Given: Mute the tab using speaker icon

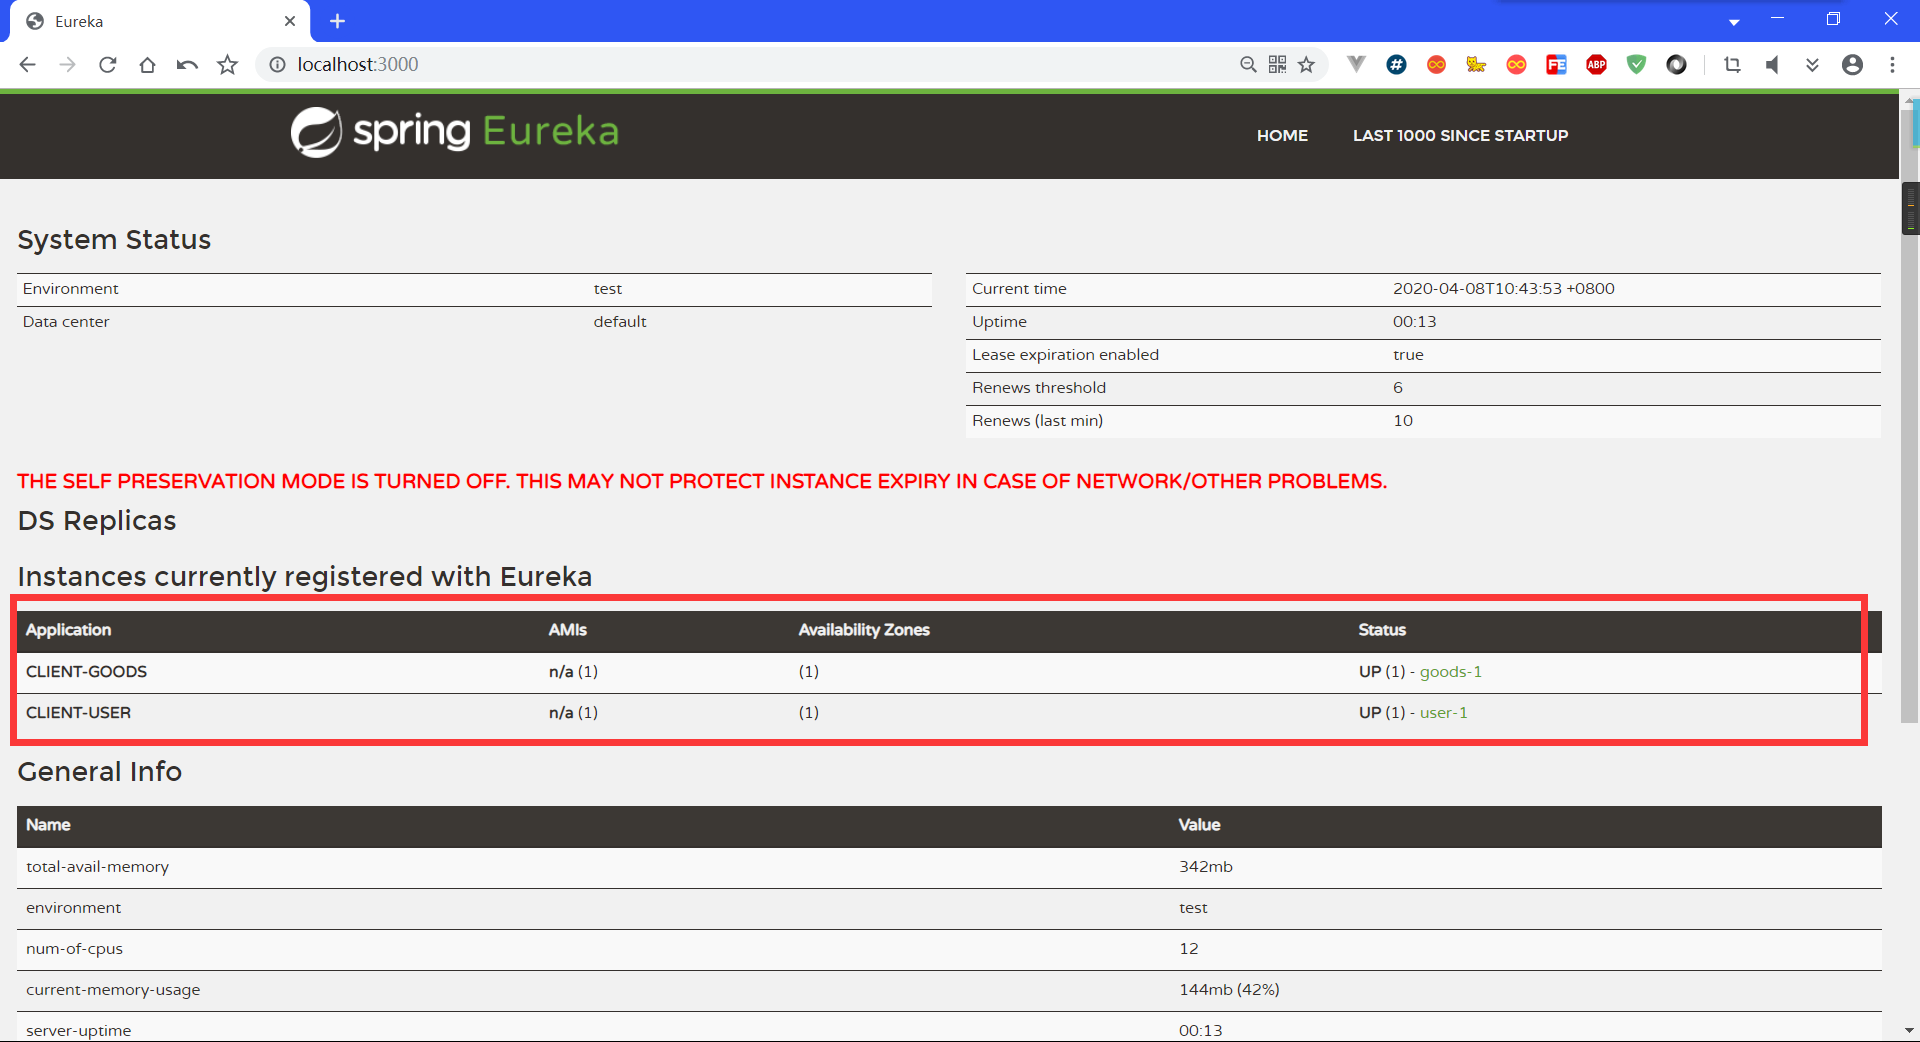Looking at the screenshot, I should (1772, 65).
